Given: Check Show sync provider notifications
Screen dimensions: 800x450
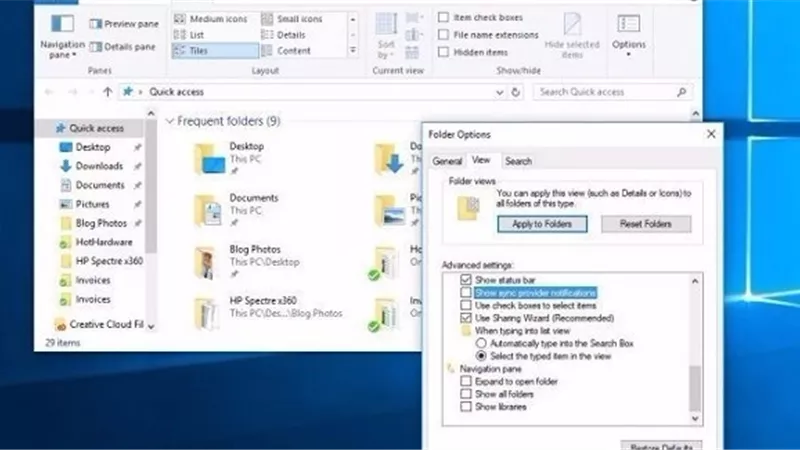Looking at the screenshot, I should [465, 292].
